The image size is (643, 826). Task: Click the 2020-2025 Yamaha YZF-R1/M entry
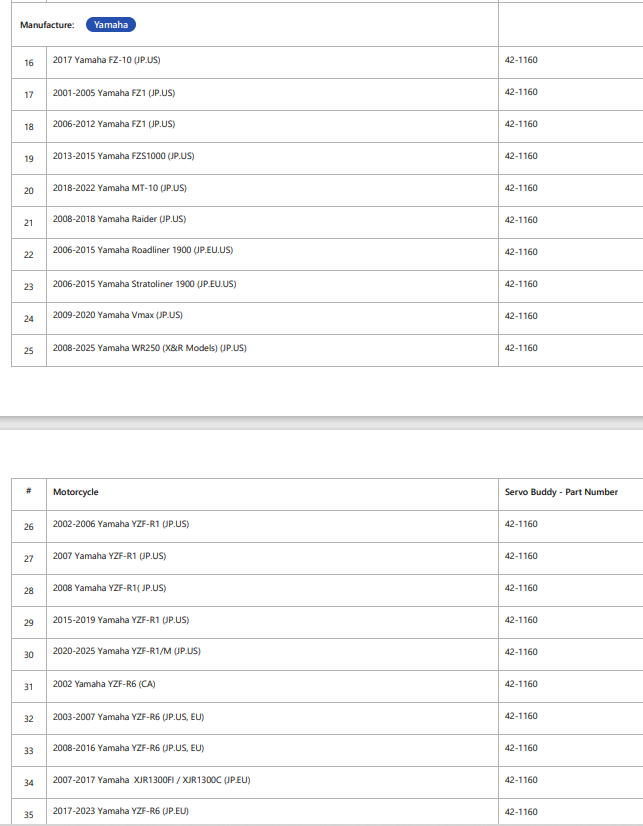point(126,651)
